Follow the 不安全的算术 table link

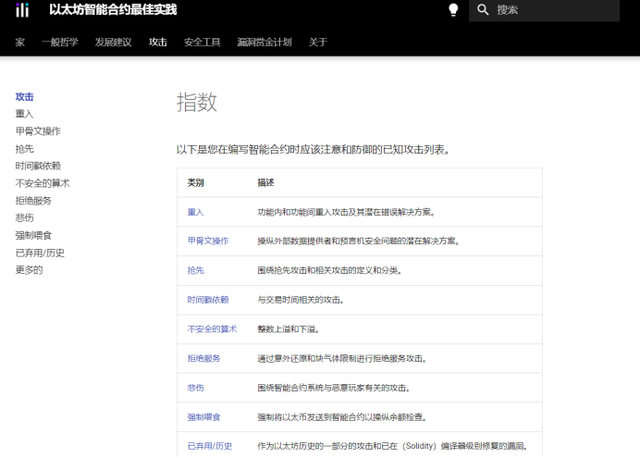point(212,329)
